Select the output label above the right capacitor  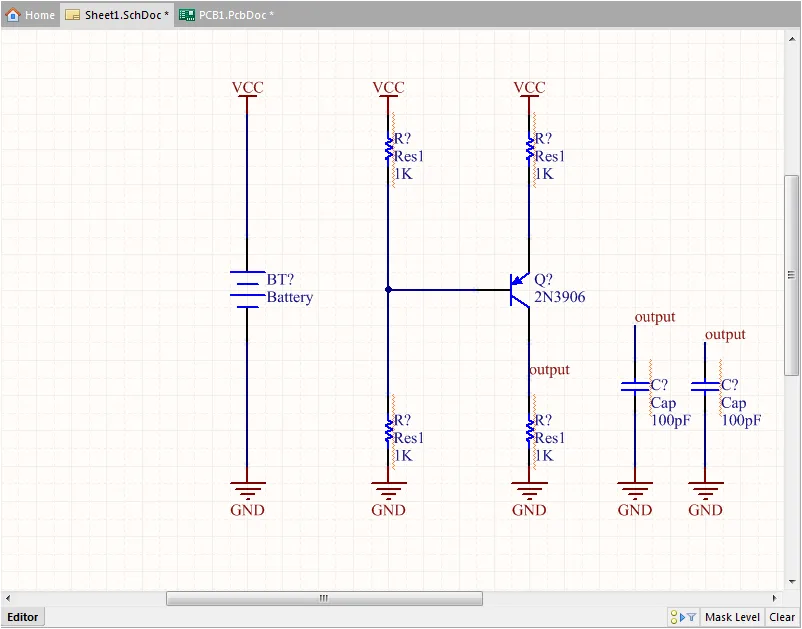click(725, 334)
